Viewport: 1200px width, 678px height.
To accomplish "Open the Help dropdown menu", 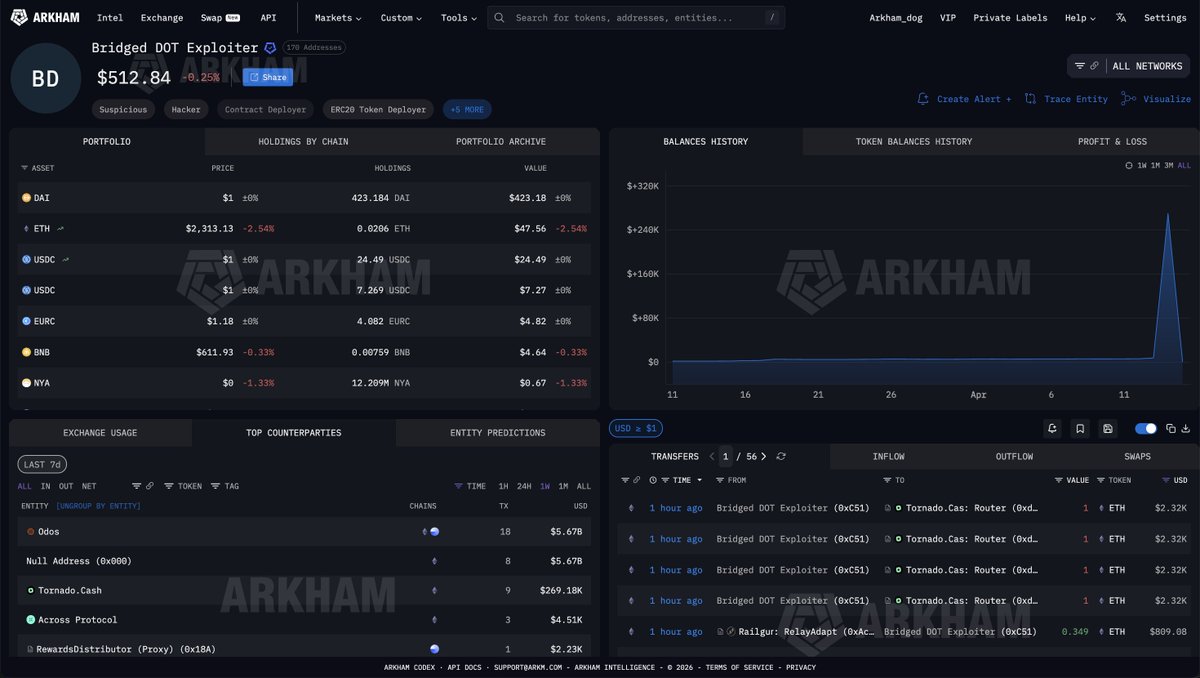I will (x=1080, y=18).
